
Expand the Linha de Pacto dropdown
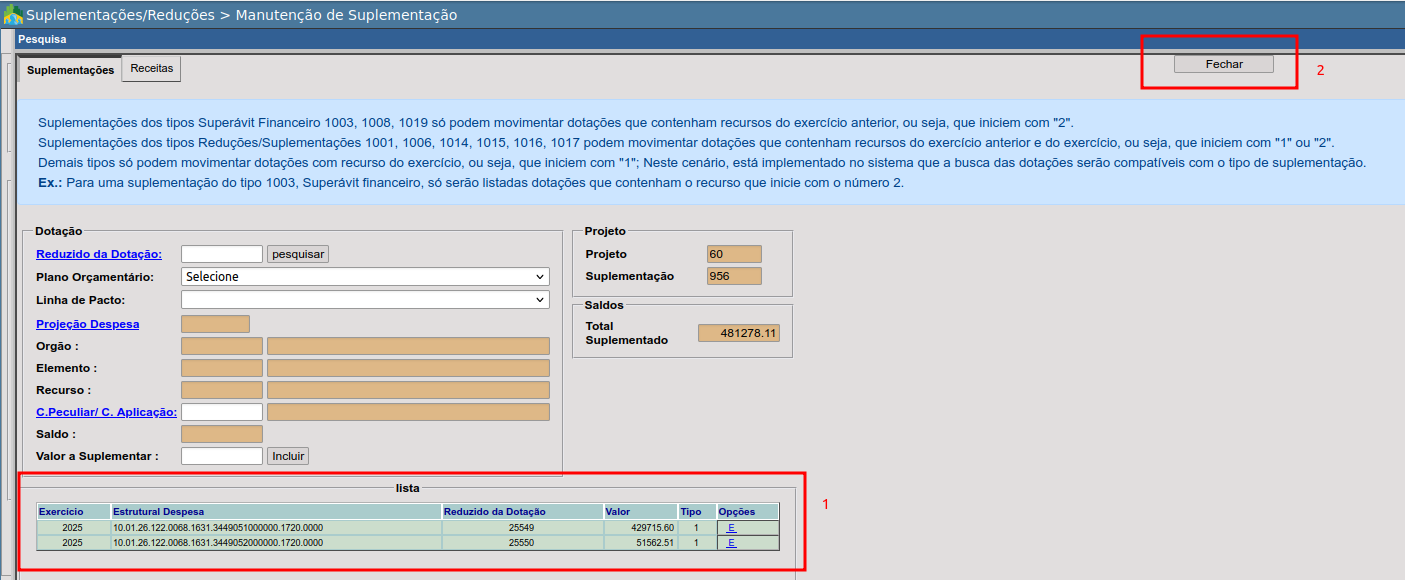click(365, 300)
